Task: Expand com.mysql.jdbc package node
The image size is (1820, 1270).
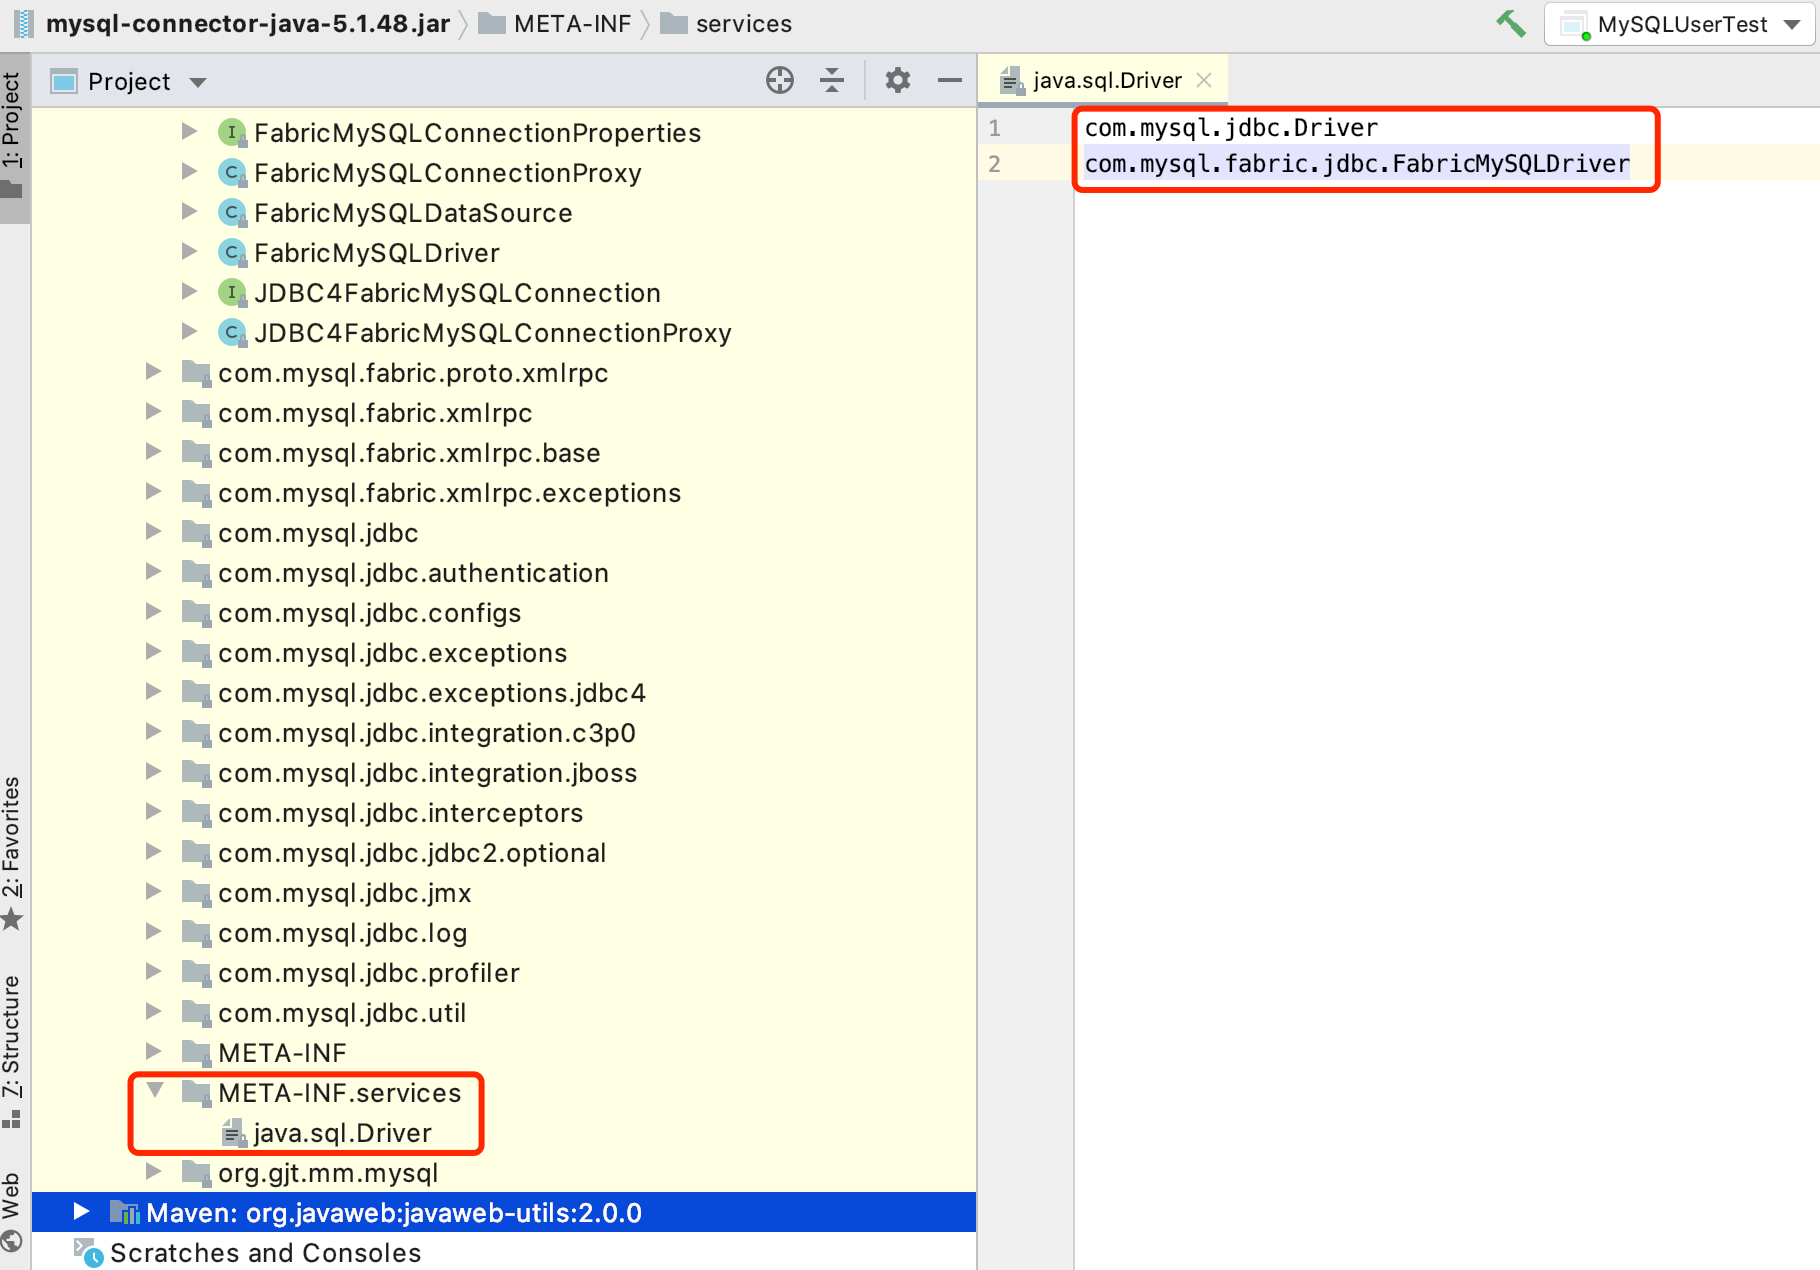Action: [153, 532]
